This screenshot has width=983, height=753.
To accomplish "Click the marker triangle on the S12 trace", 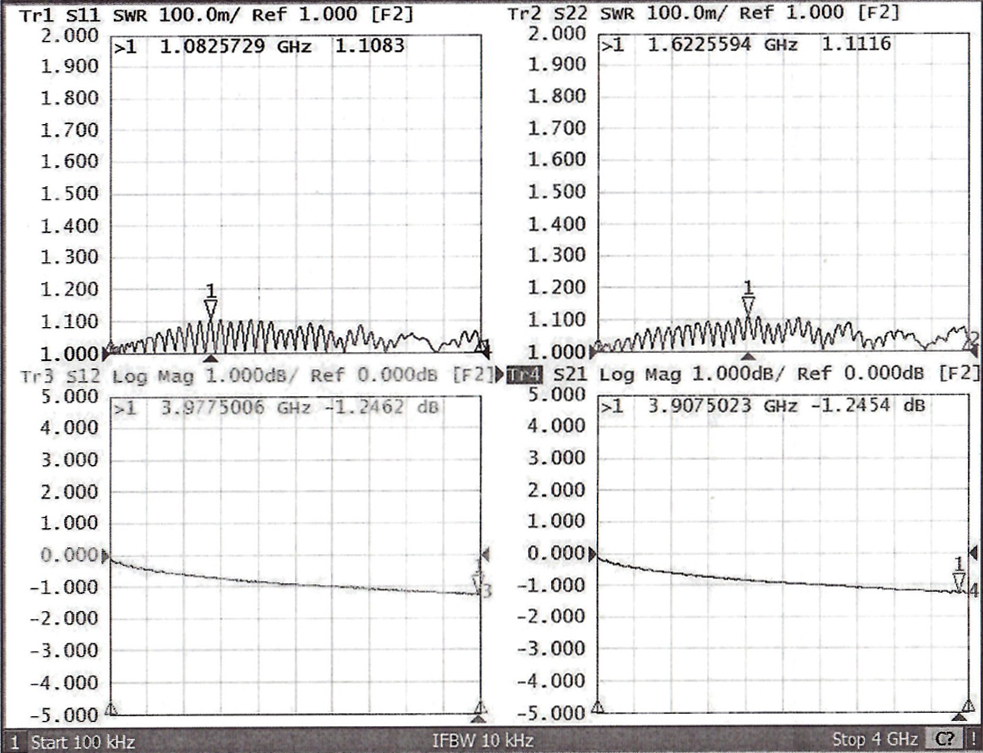I will [478, 583].
